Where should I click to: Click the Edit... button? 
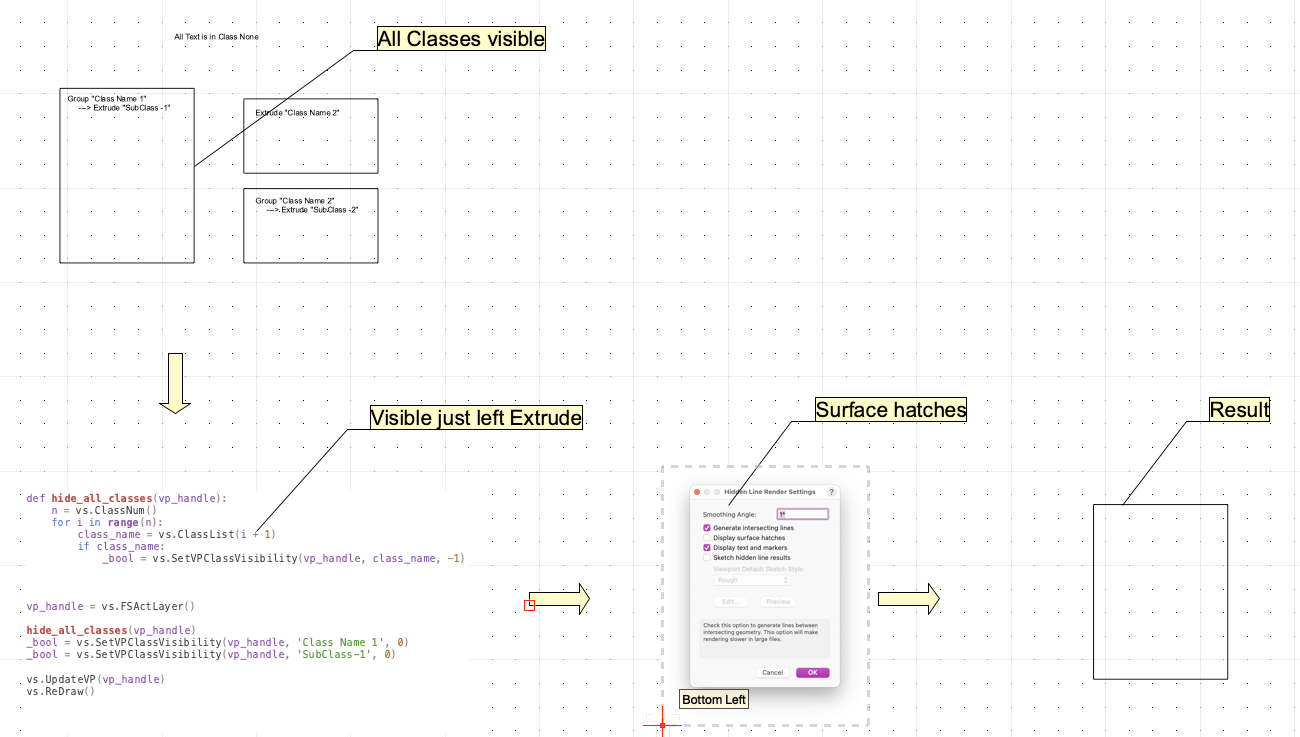coord(730,602)
